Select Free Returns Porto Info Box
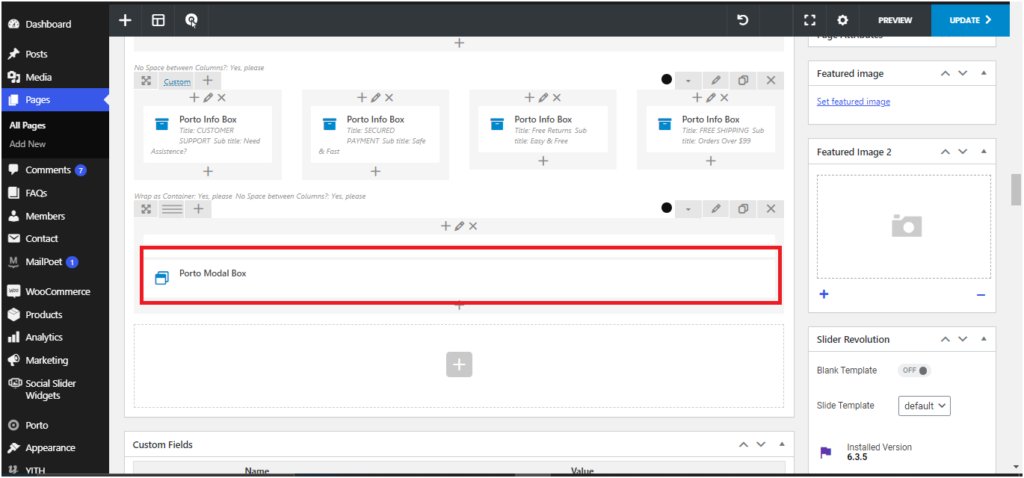 click(x=543, y=129)
